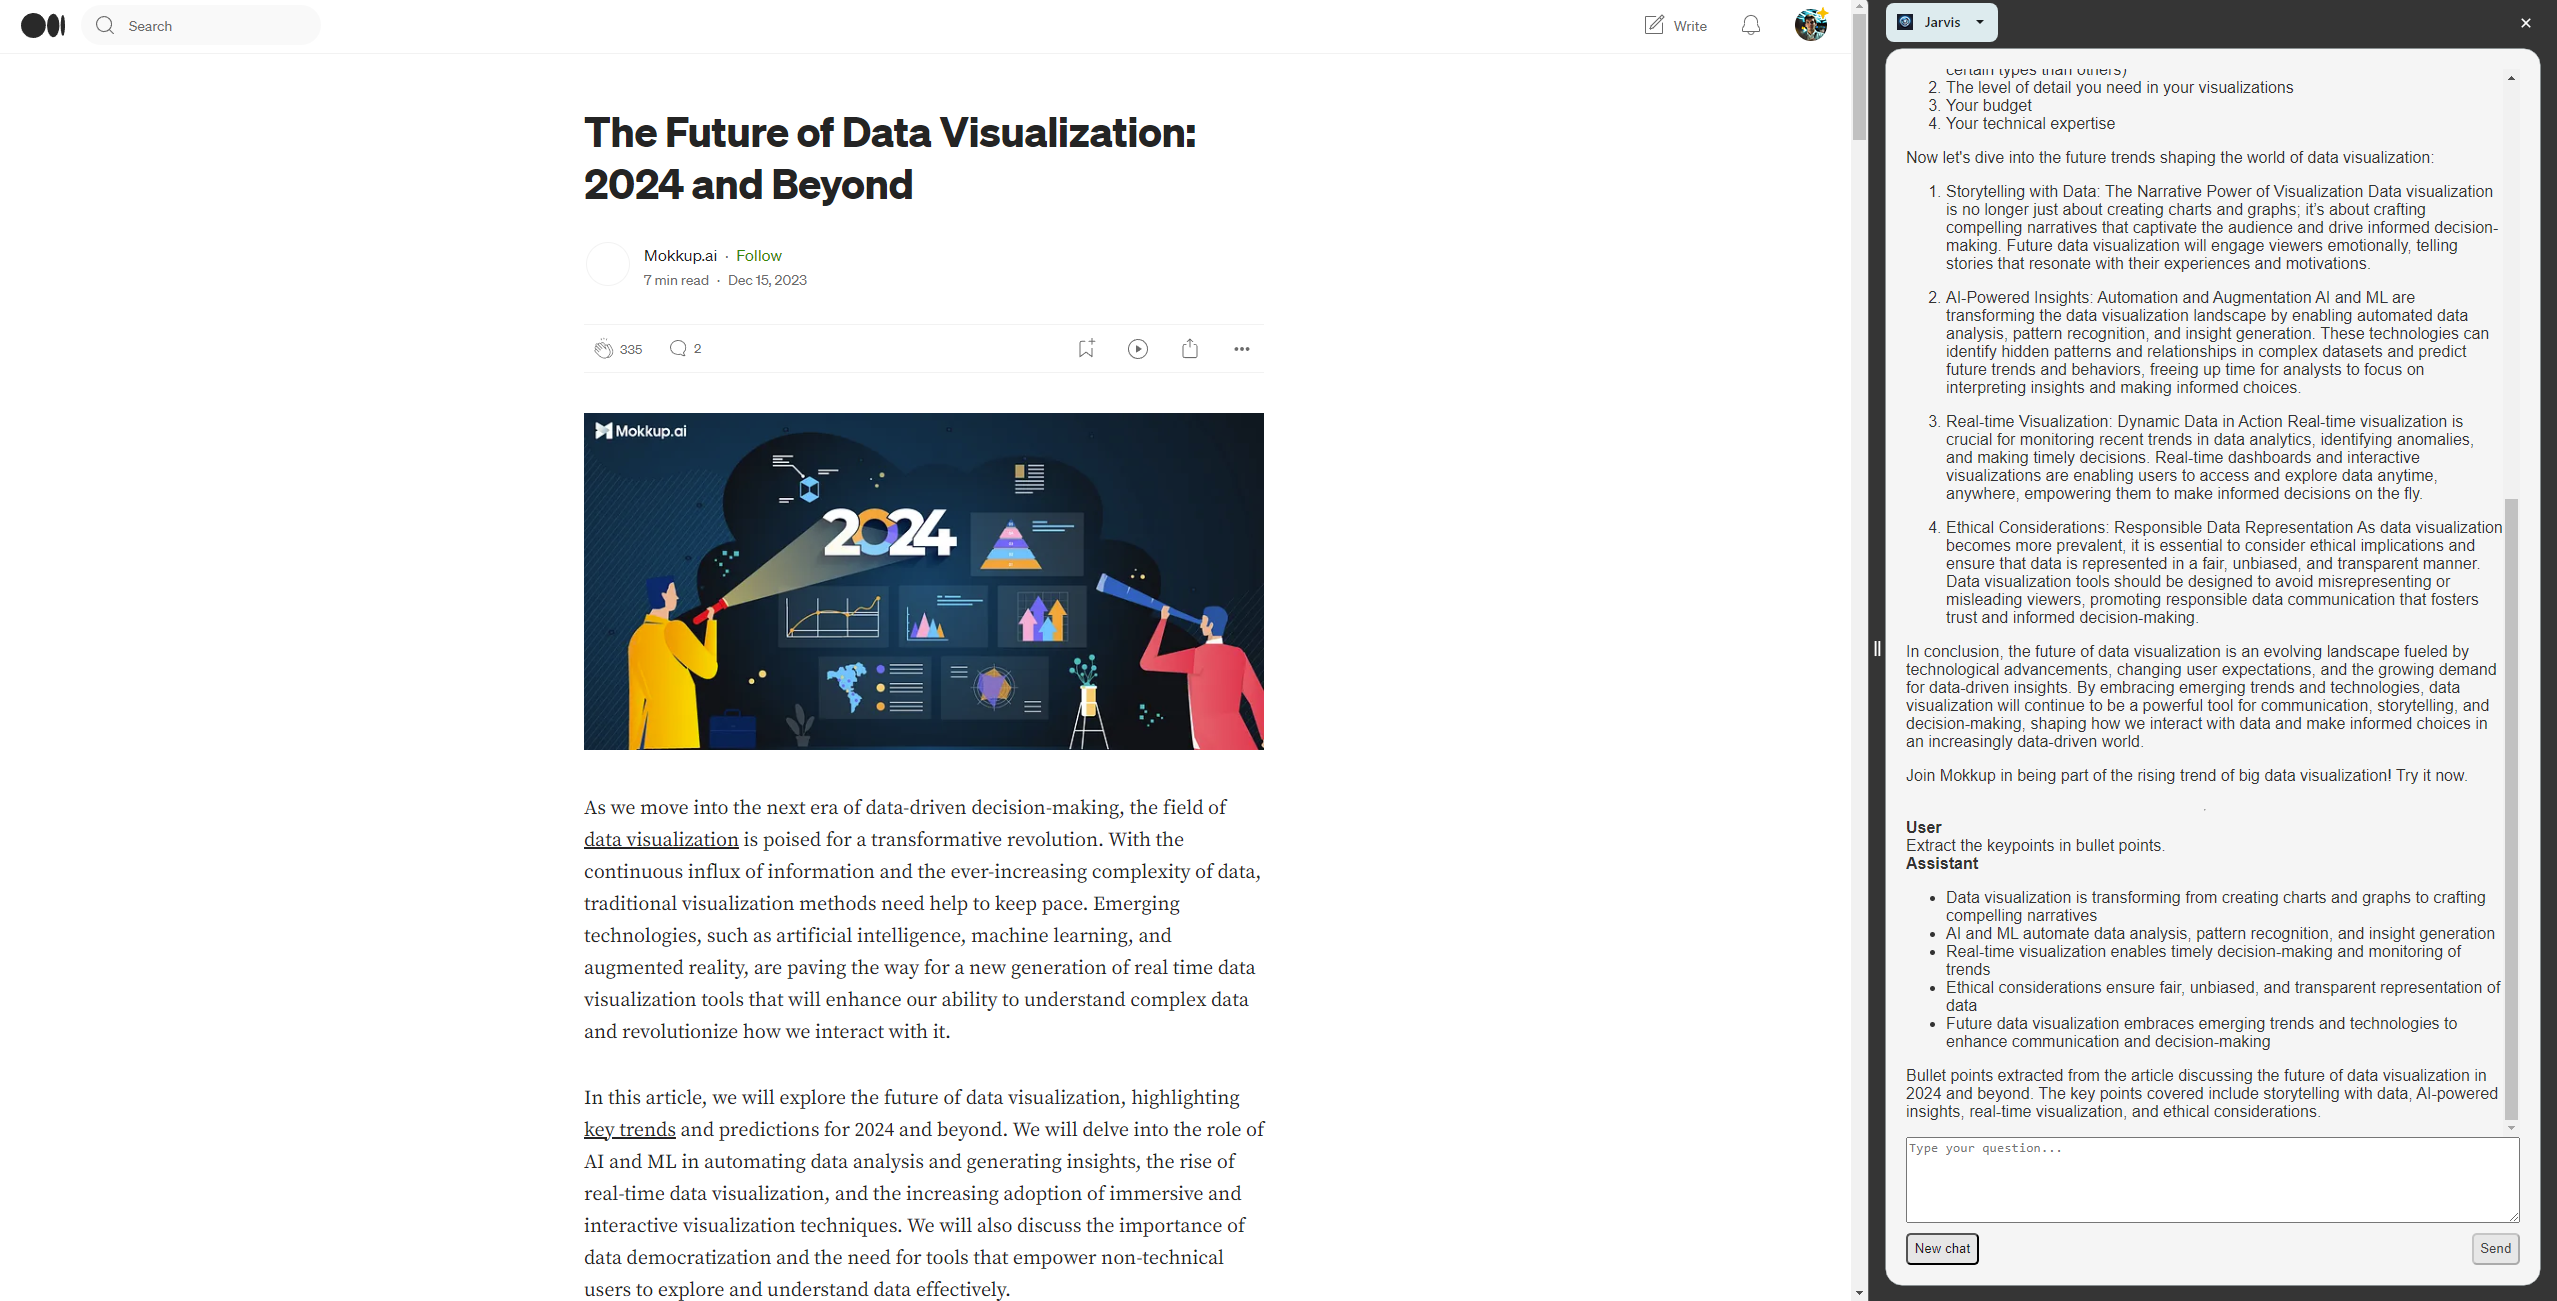2557x1301 pixels.
Task: Open the comments bubble icon
Action: [678, 348]
